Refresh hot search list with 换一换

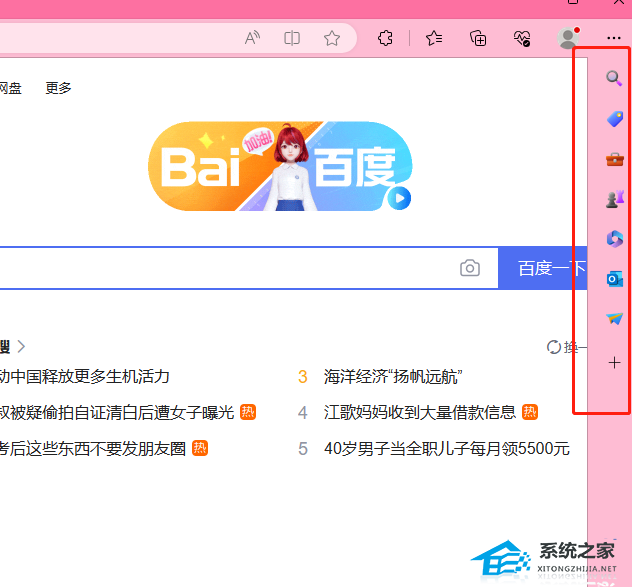(x=566, y=347)
